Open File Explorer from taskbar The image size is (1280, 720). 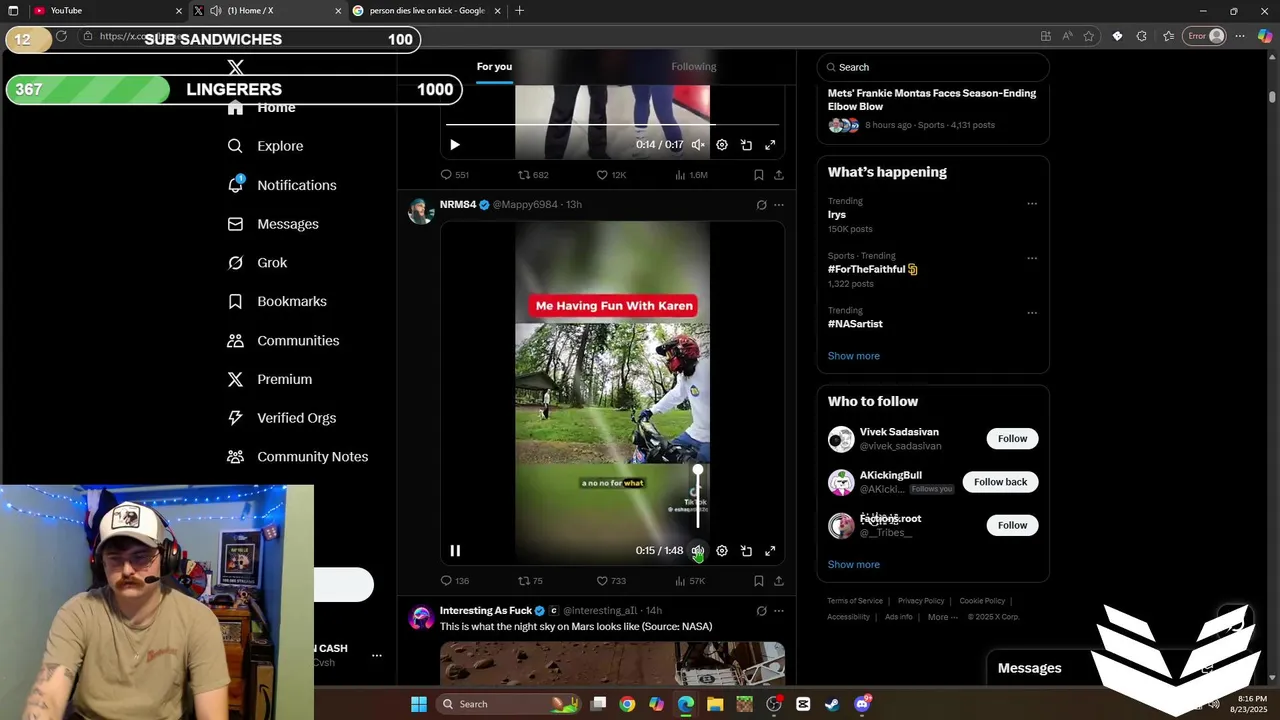[x=715, y=704]
